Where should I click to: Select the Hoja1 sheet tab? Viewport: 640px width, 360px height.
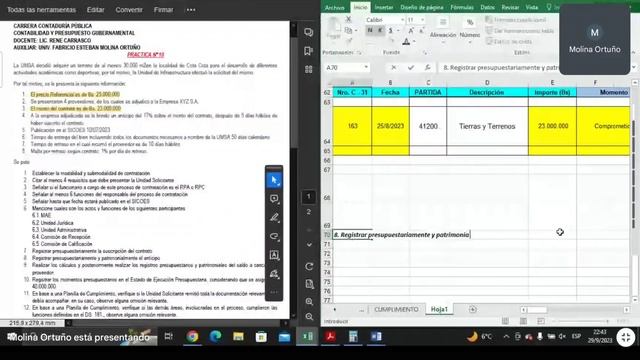(x=439, y=309)
